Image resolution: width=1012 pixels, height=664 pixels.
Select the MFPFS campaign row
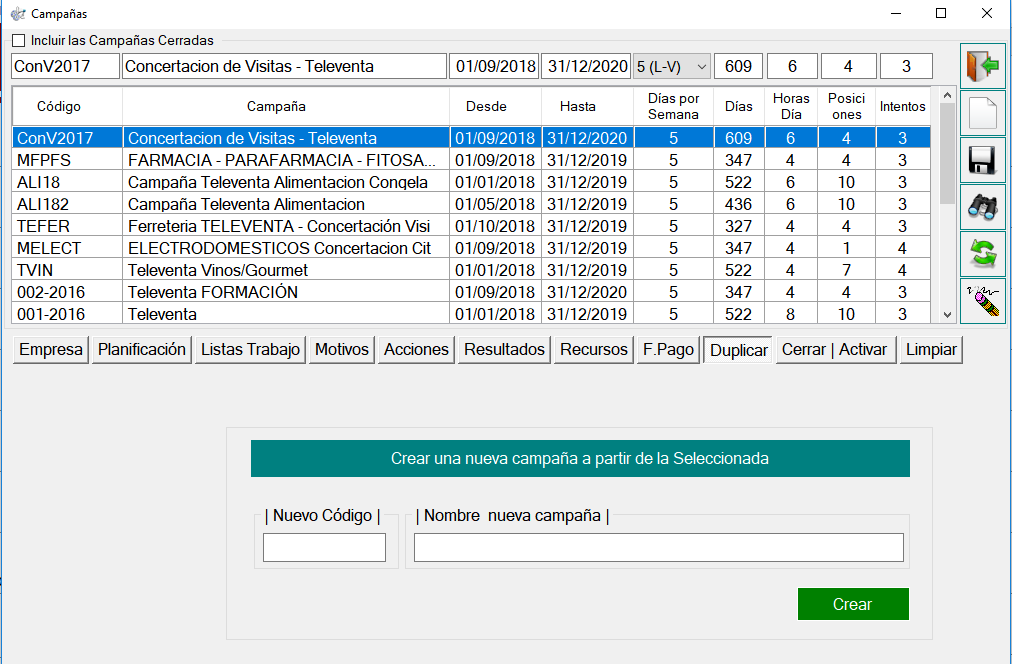pos(471,160)
